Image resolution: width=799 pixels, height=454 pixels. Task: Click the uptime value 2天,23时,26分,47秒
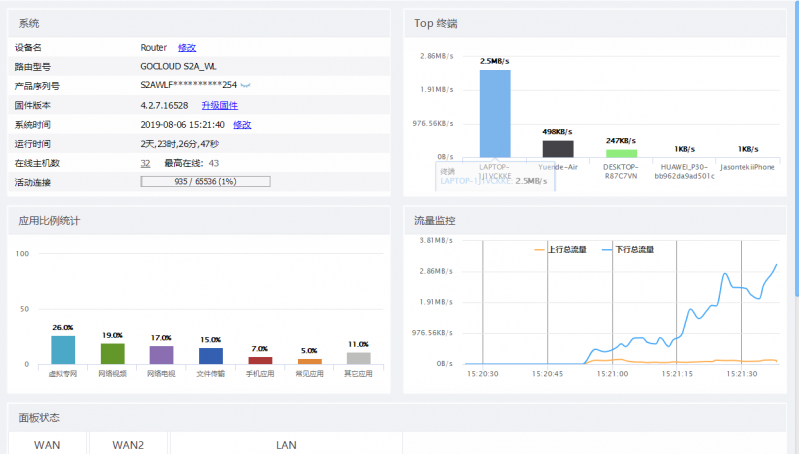pyautogui.click(x=180, y=144)
